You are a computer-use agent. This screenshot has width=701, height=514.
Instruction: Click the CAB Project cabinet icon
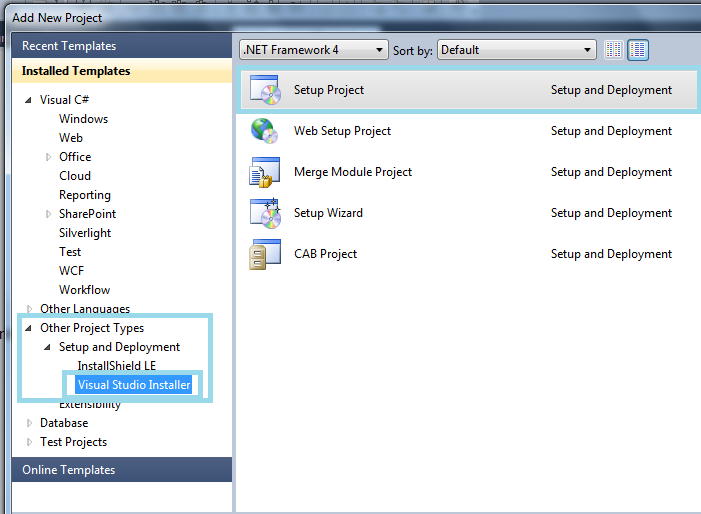[x=265, y=254]
